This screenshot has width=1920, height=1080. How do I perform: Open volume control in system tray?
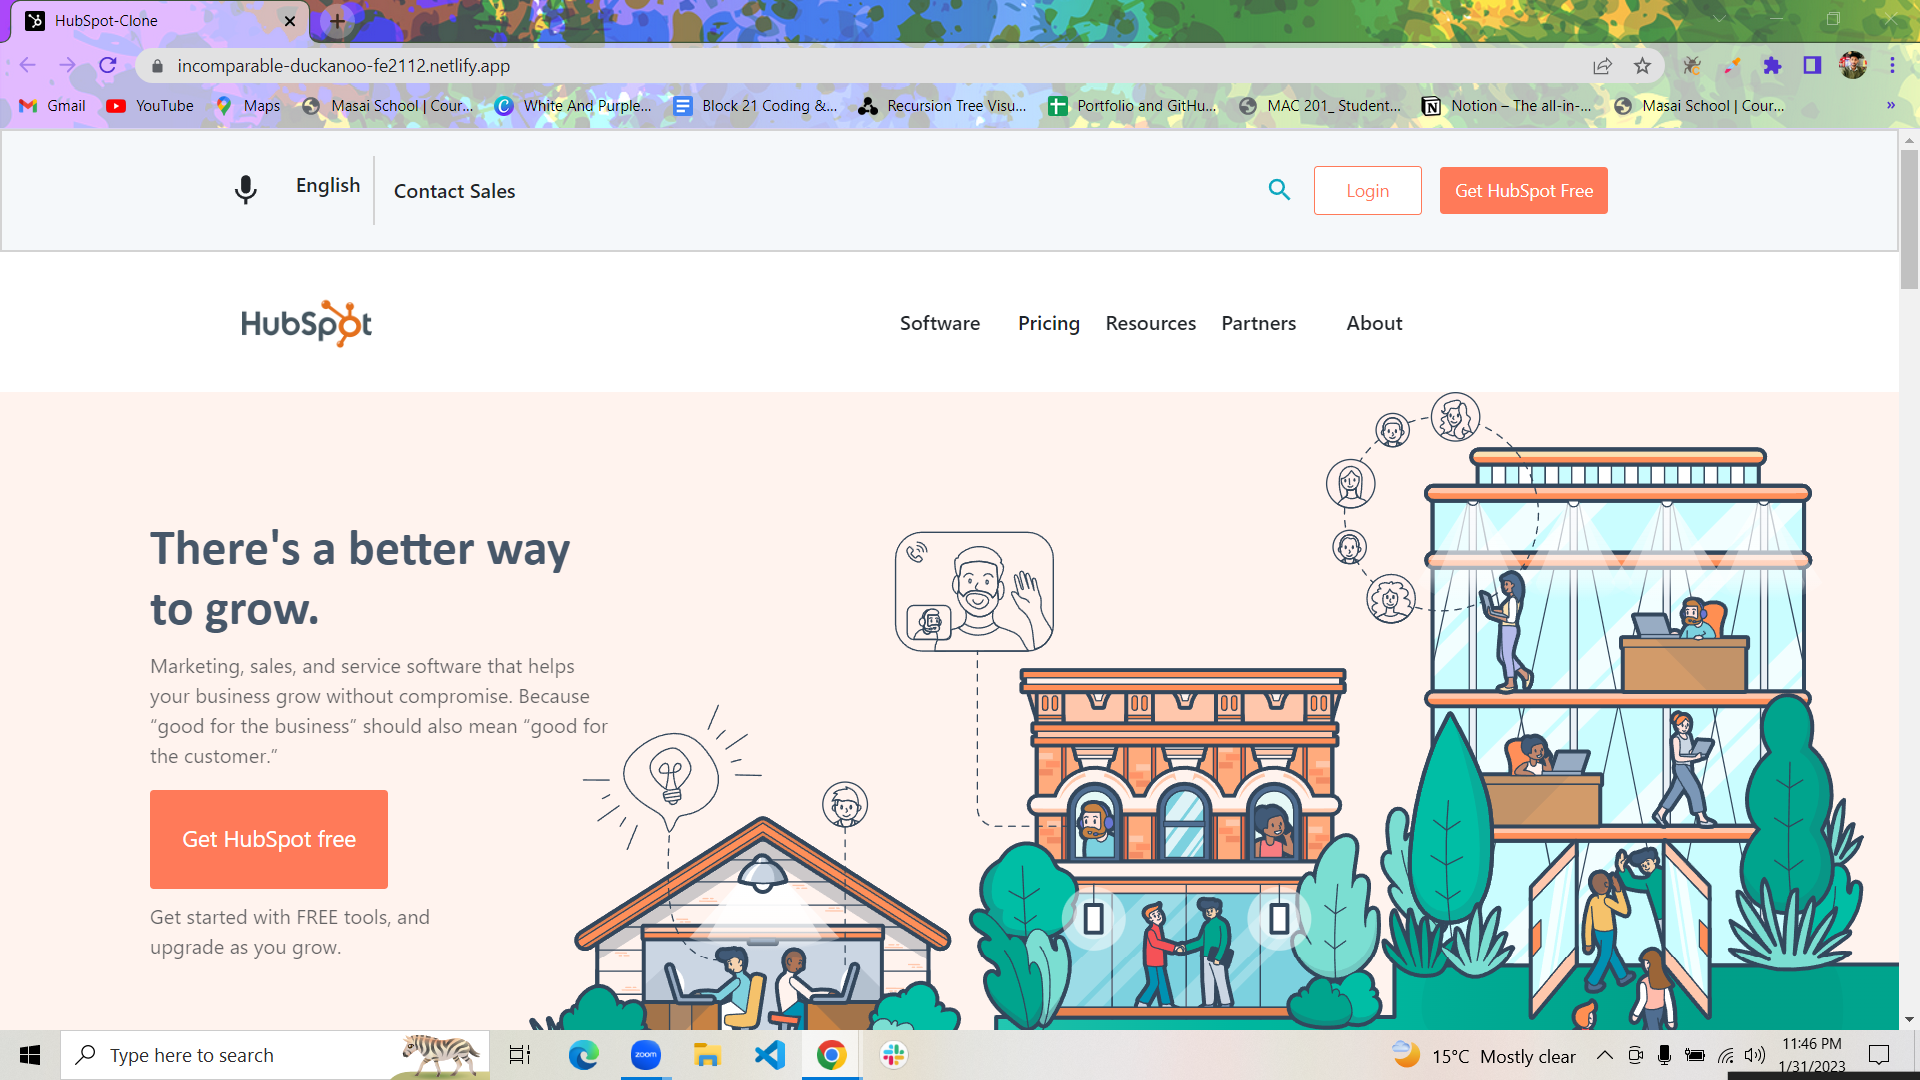coord(1755,1055)
